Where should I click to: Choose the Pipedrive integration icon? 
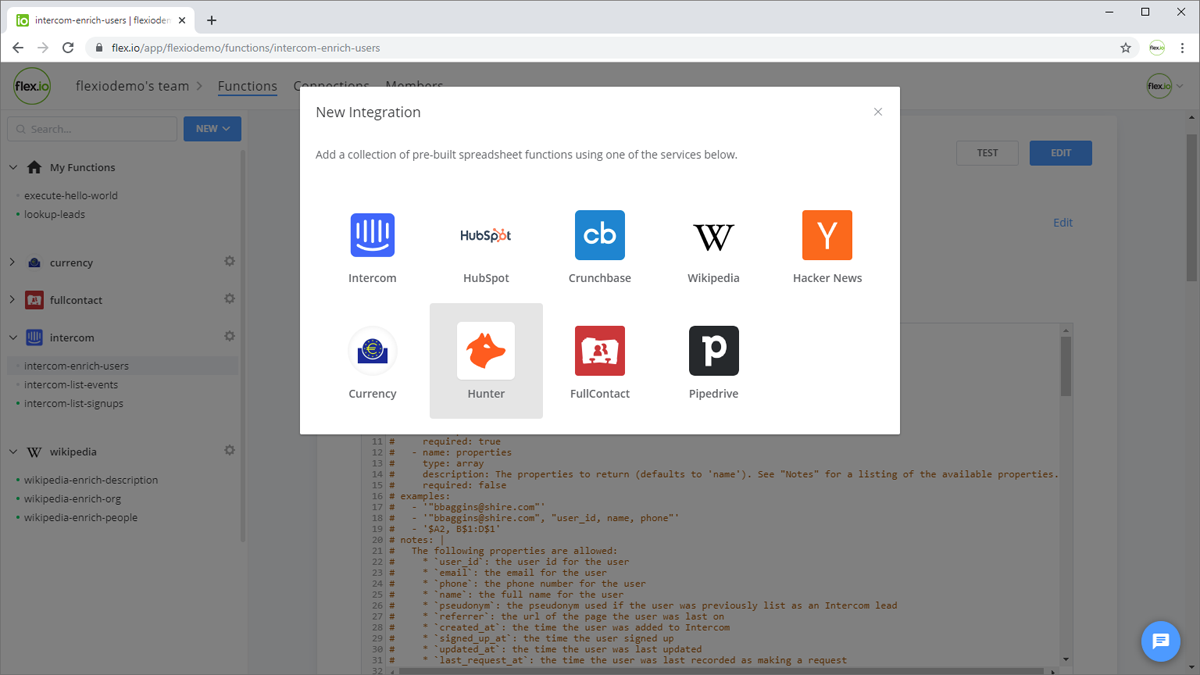(714, 351)
